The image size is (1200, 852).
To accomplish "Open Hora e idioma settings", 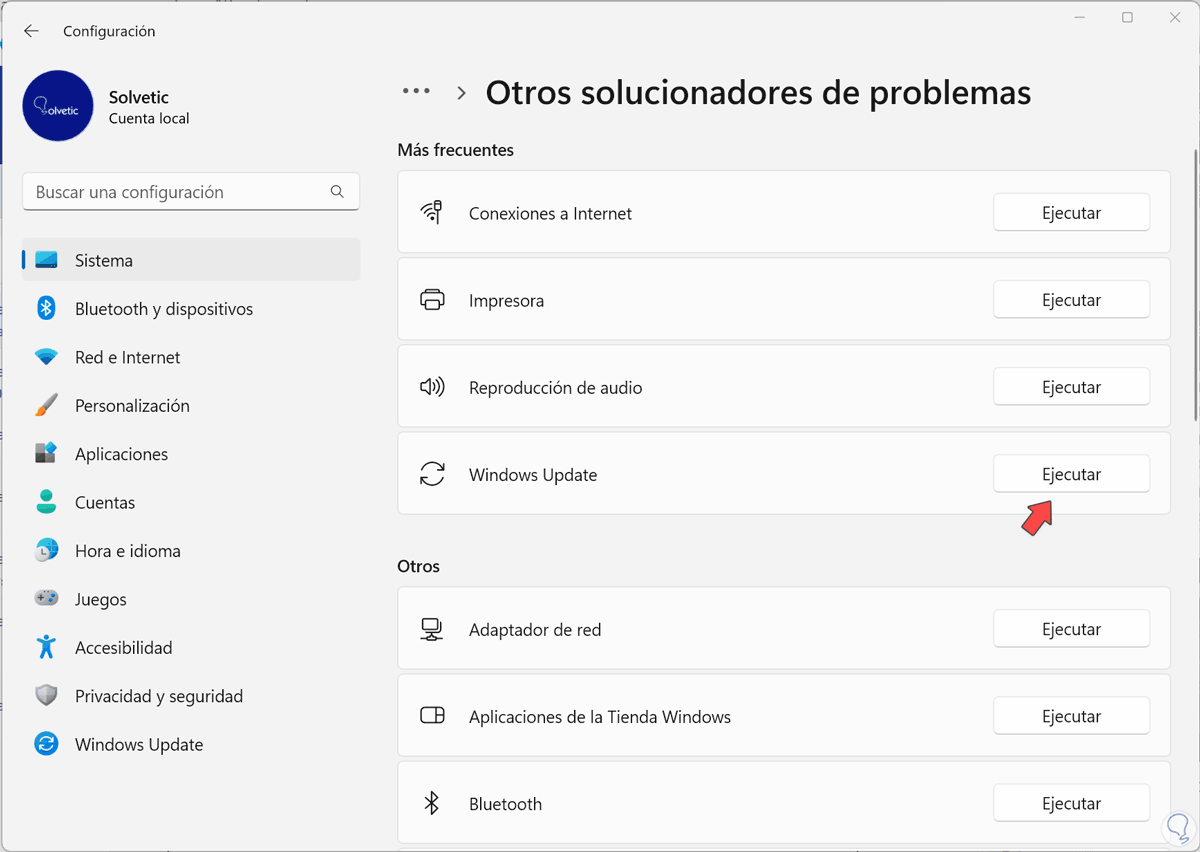I will pos(128,551).
